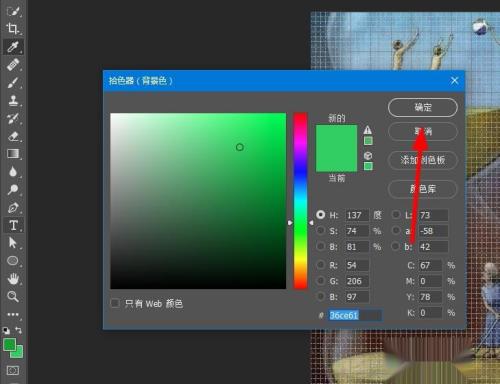The height and width of the screenshot is (384, 500).
Task: Swap foreground and background colors
Action: coord(18,330)
